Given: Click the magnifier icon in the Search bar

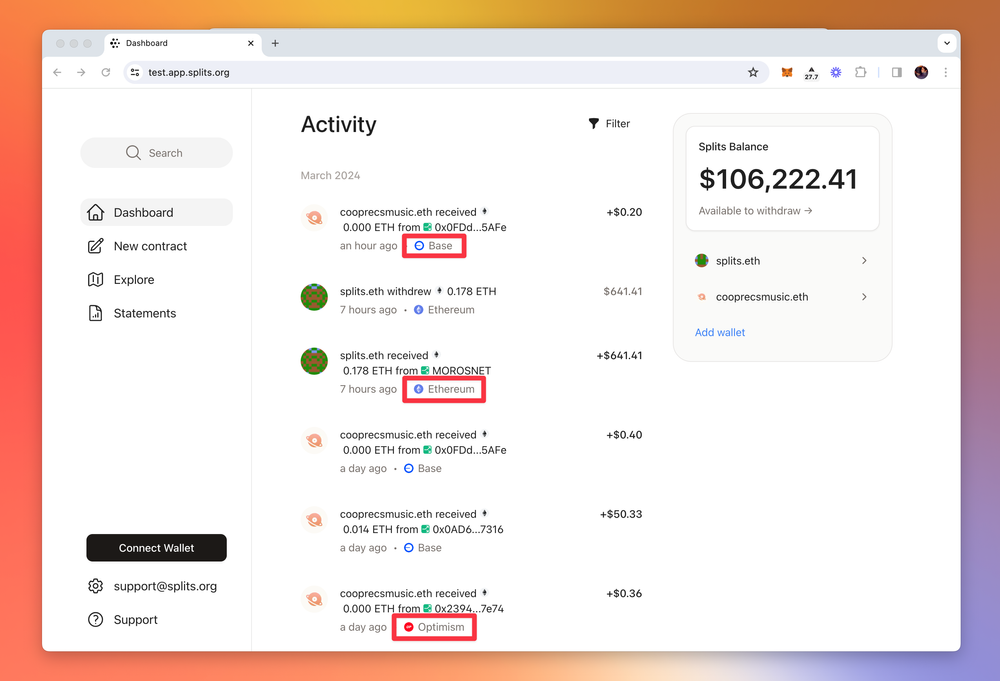Looking at the screenshot, I should 132,153.
